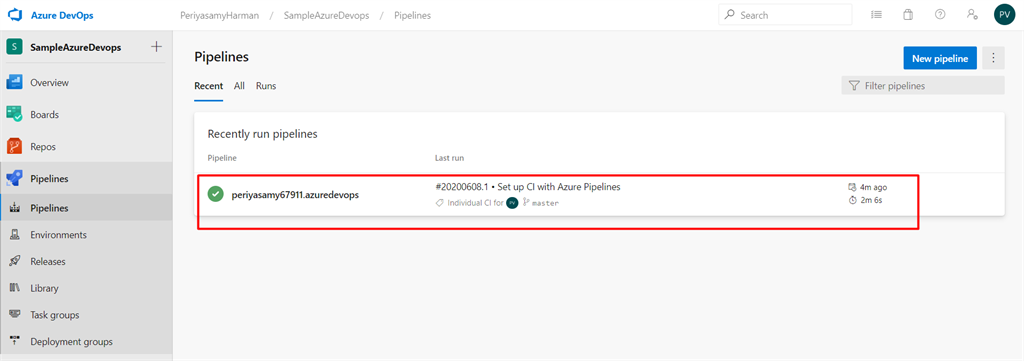Screen dimensions: 1024x361
Task: Click the plus icon beside SampleAzureDevops
Action: click(x=156, y=47)
